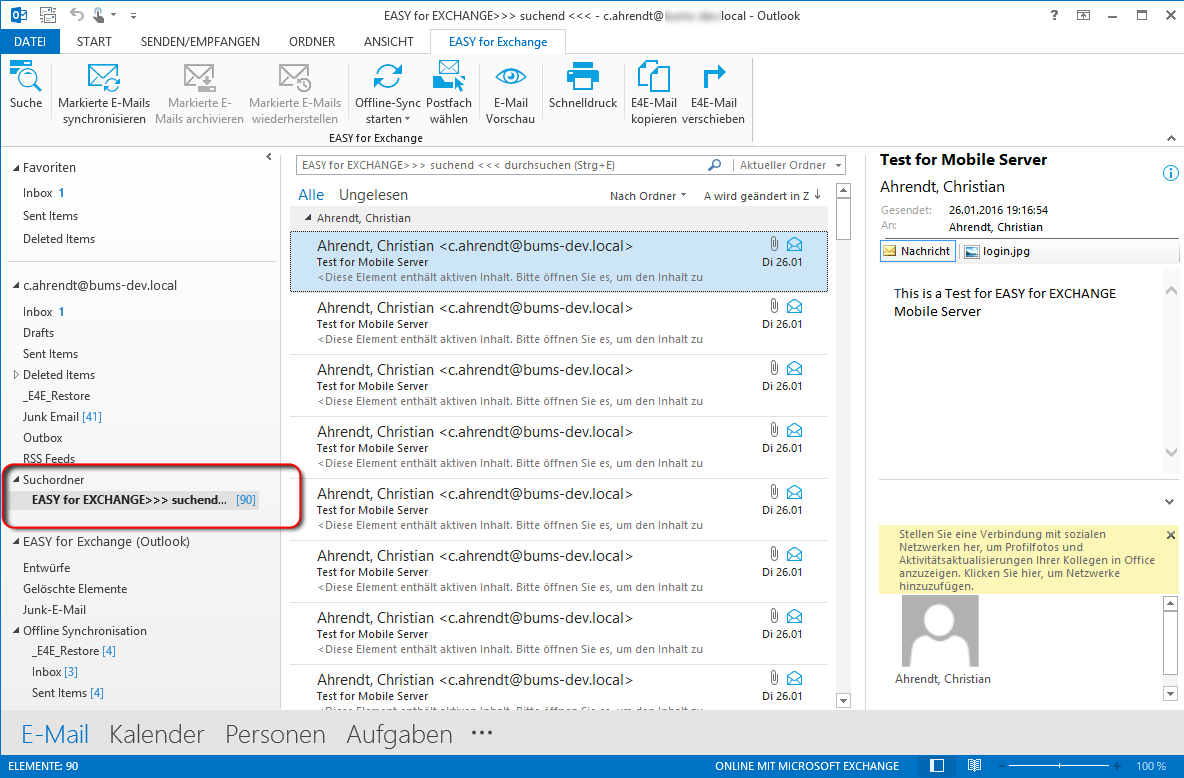Click the A wird geändert in Z sort toggle

pyautogui.click(x=762, y=196)
